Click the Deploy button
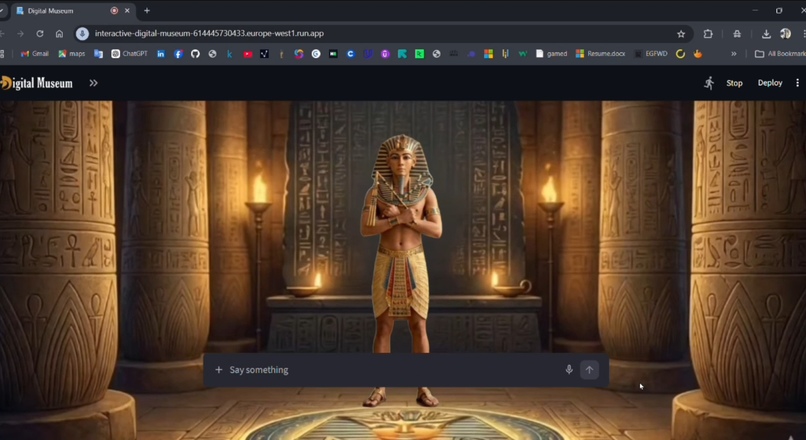Viewport: 806px width, 440px height. point(770,83)
